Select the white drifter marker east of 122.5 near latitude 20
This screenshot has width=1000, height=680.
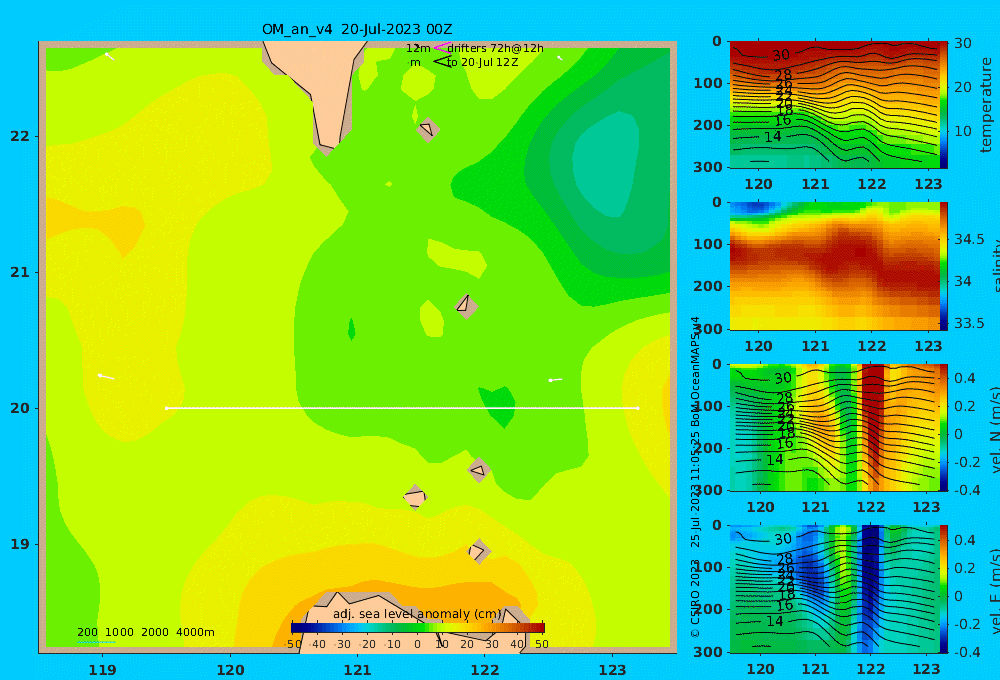click(x=555, y=380)
